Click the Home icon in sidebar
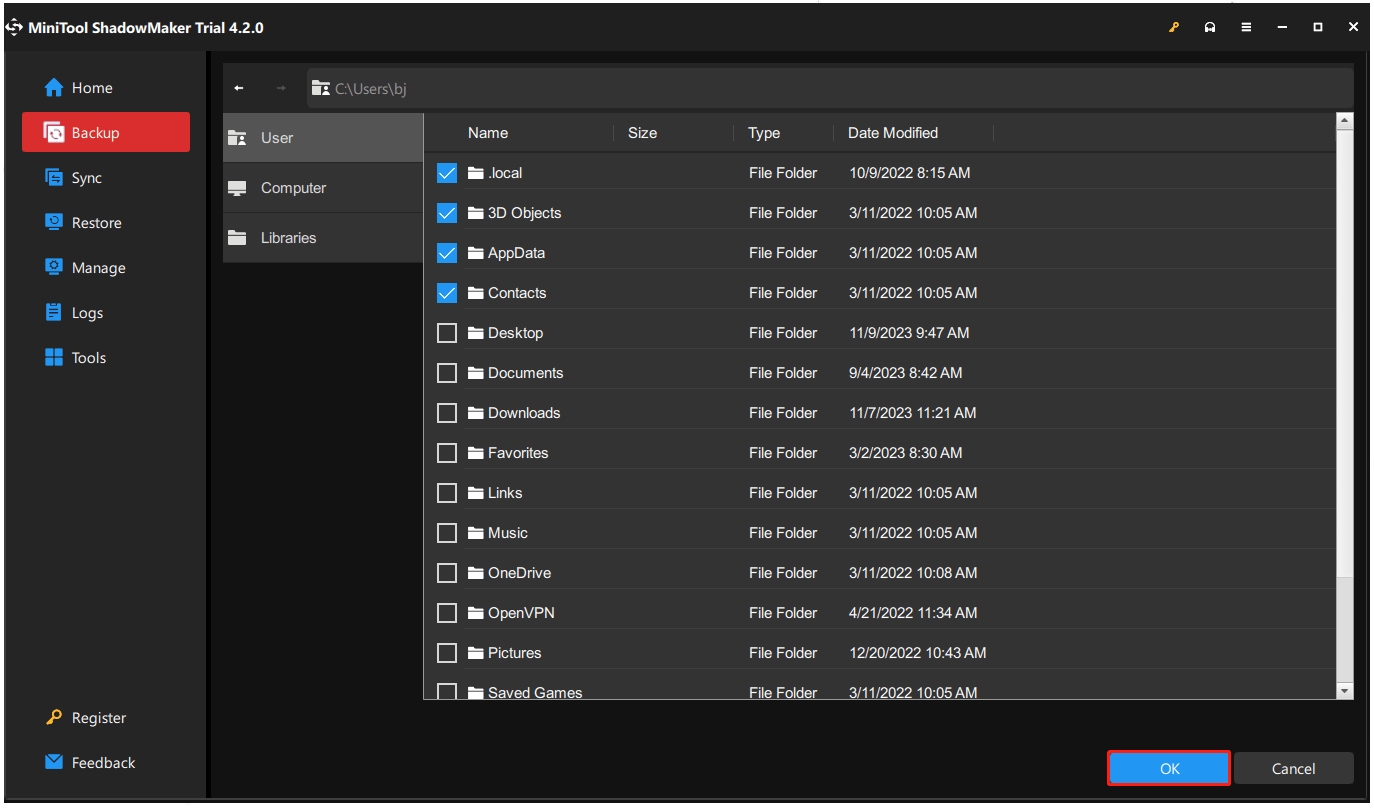This screenshot has height=808, width=1374. [54, 88]
